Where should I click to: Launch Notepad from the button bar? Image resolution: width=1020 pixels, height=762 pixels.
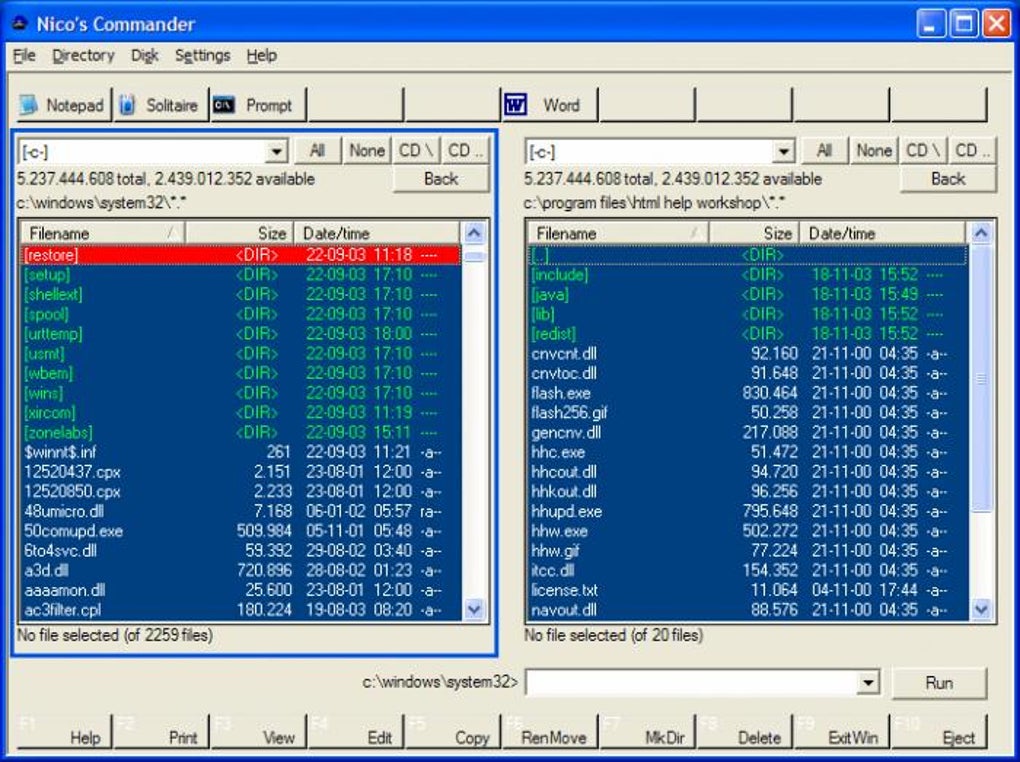click(64, 105)
